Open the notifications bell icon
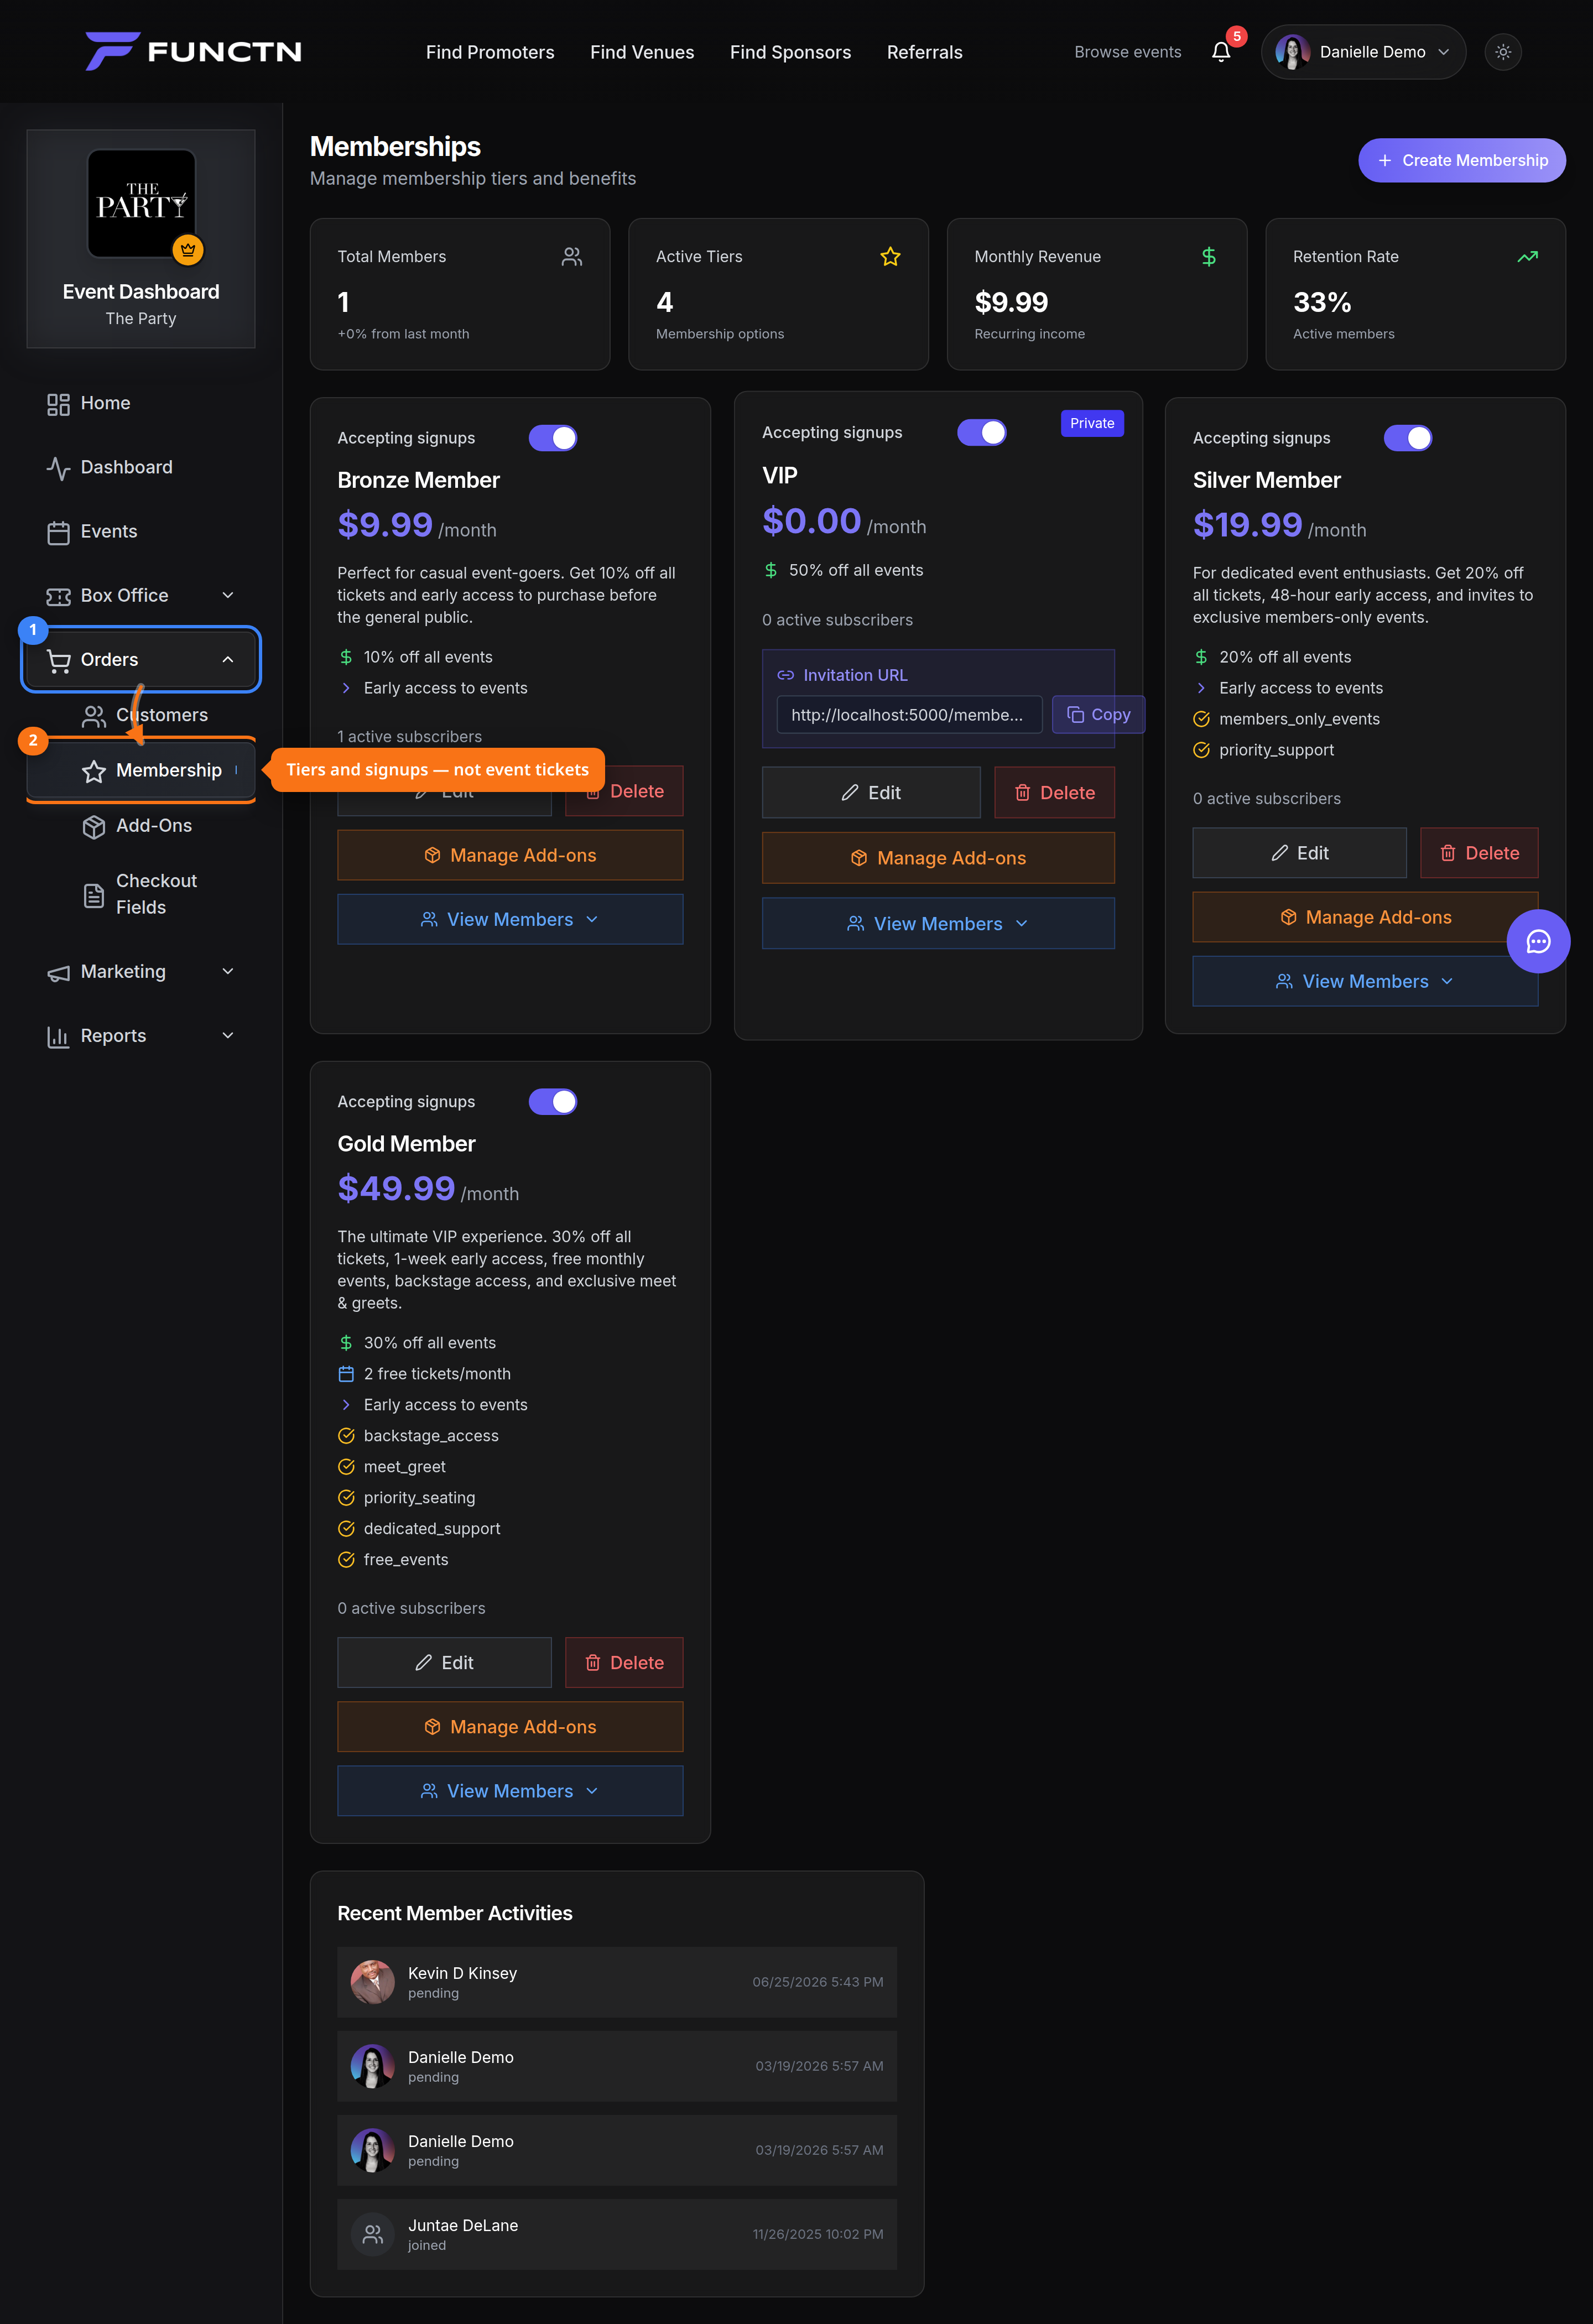This screenshot has height=2324, width=1593. coord(1220,52)
